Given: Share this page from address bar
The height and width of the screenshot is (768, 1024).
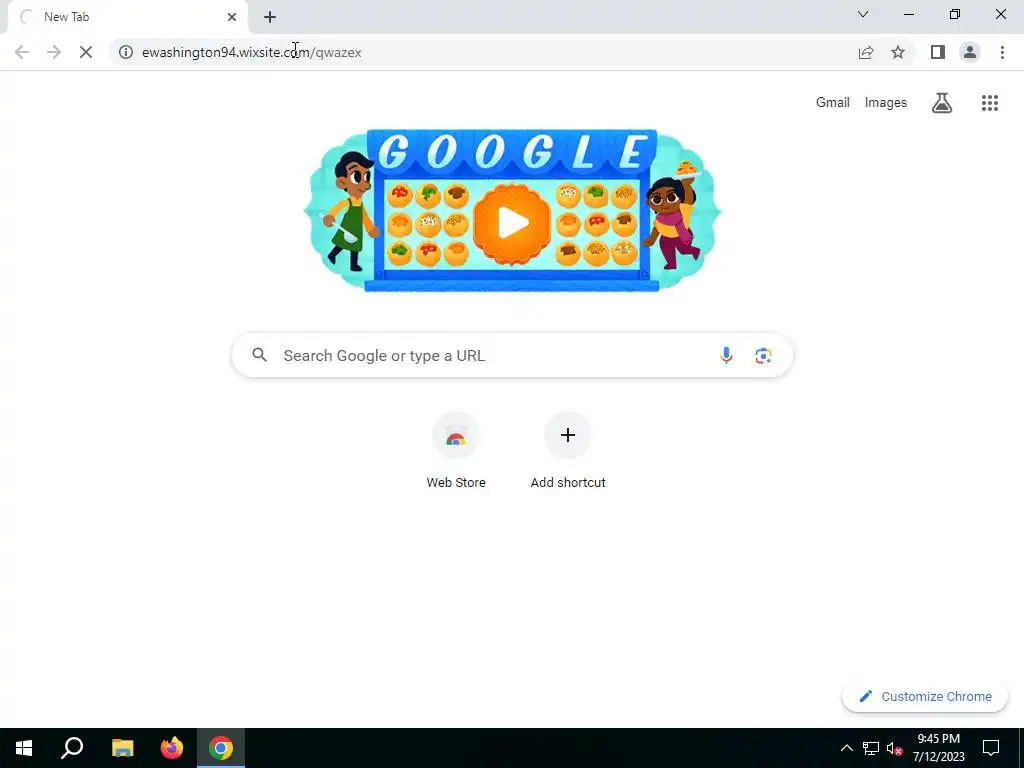Looking at the screenshot, I should click(x=865, y=52).
